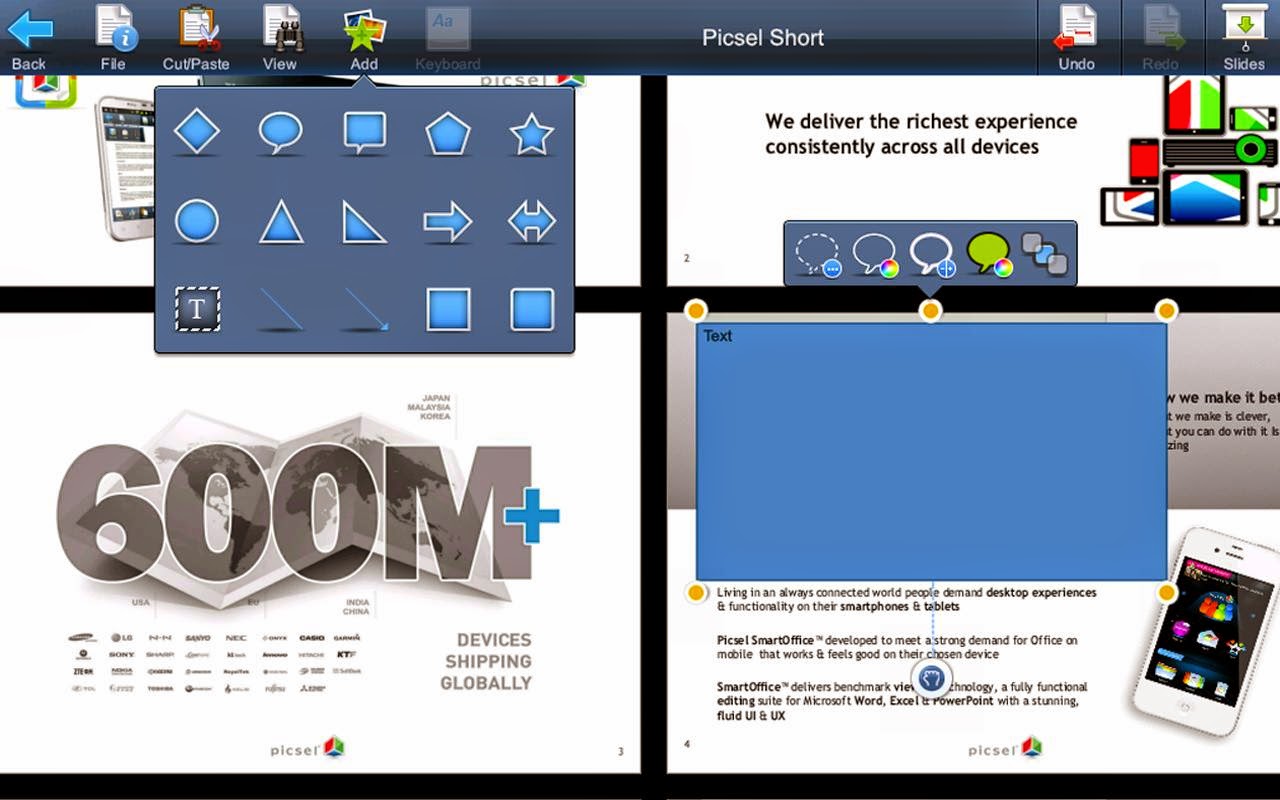Go back using the Back arrow
Viewport: 1280px width, 800px height.
click(29, 38)
